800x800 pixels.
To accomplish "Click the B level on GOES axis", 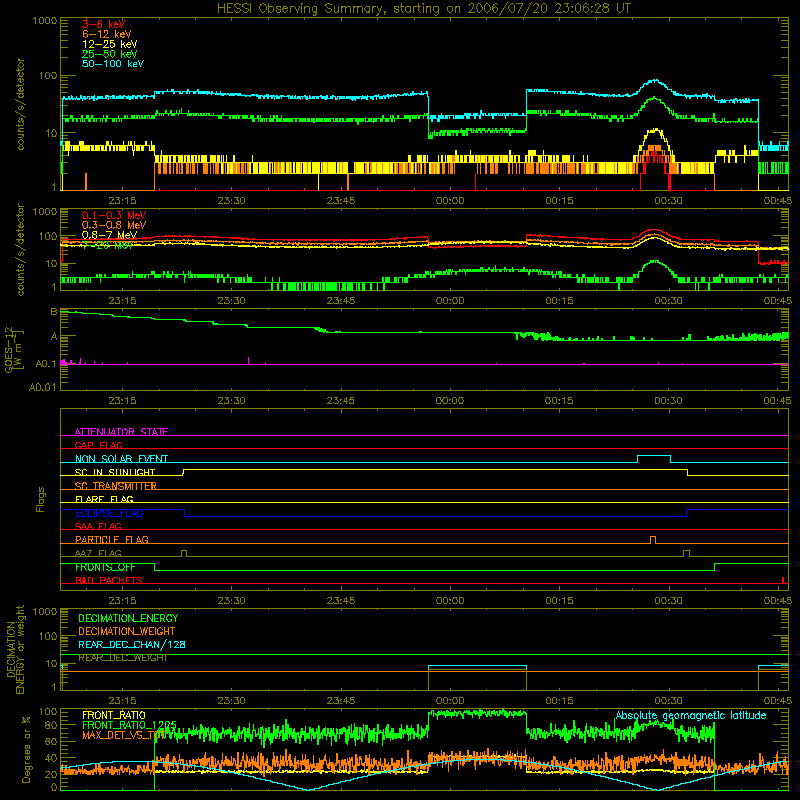I will (x=54, y=312).
